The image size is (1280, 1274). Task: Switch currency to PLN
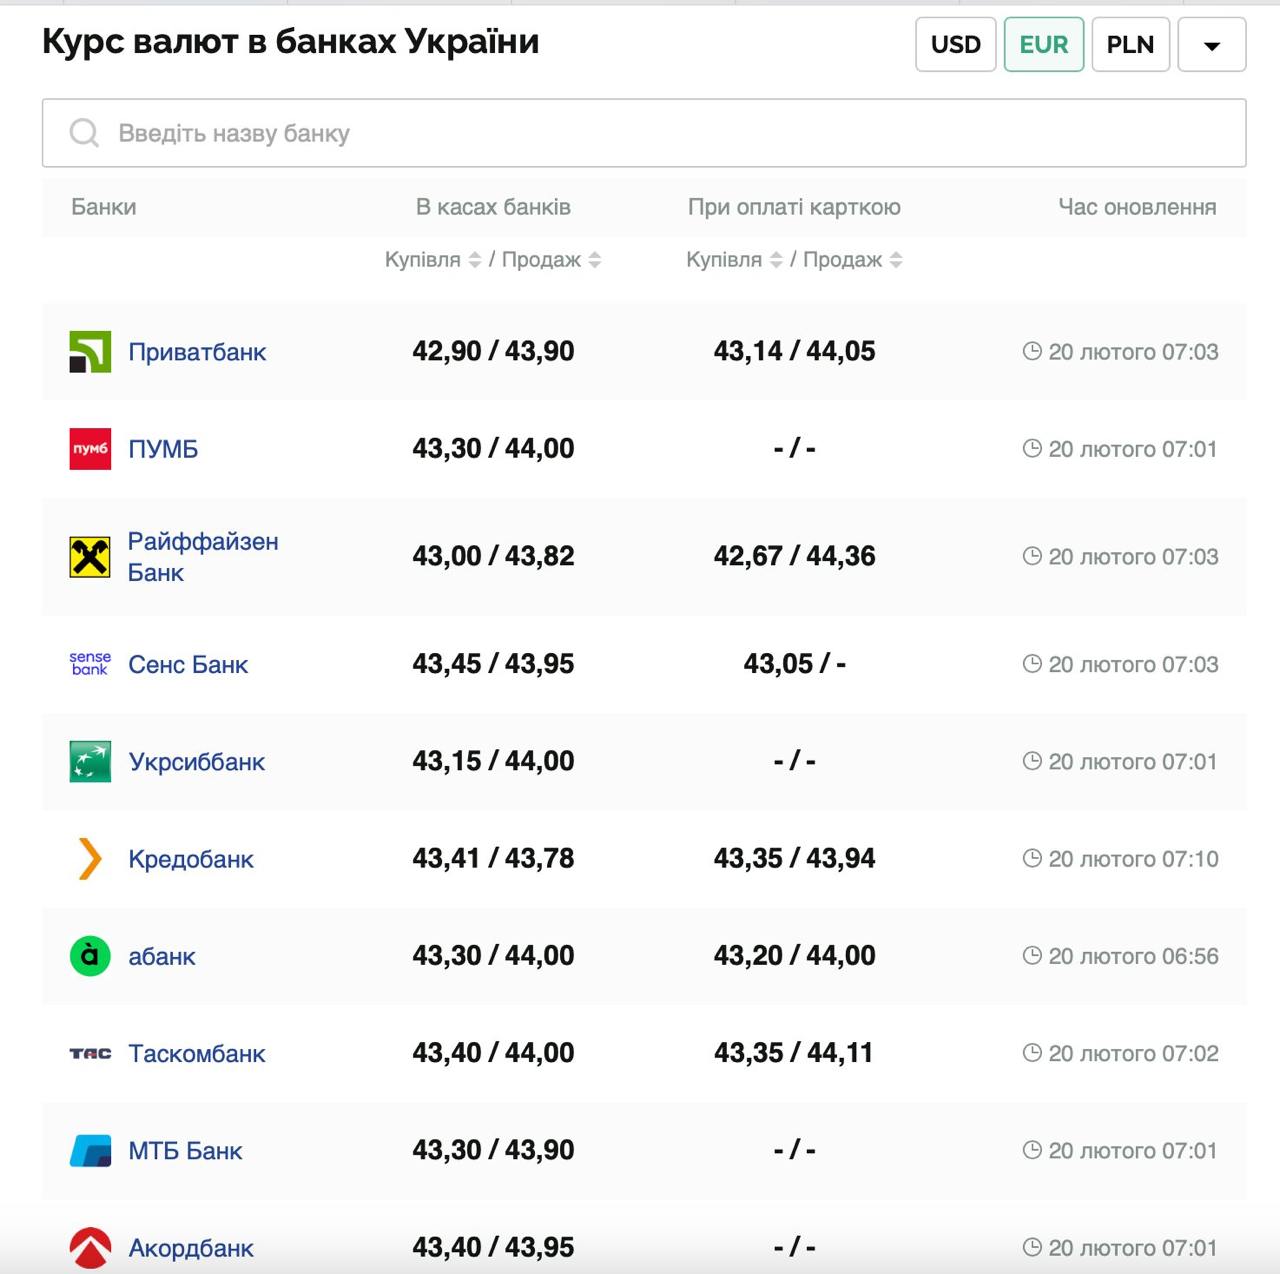pos(1130,45)
